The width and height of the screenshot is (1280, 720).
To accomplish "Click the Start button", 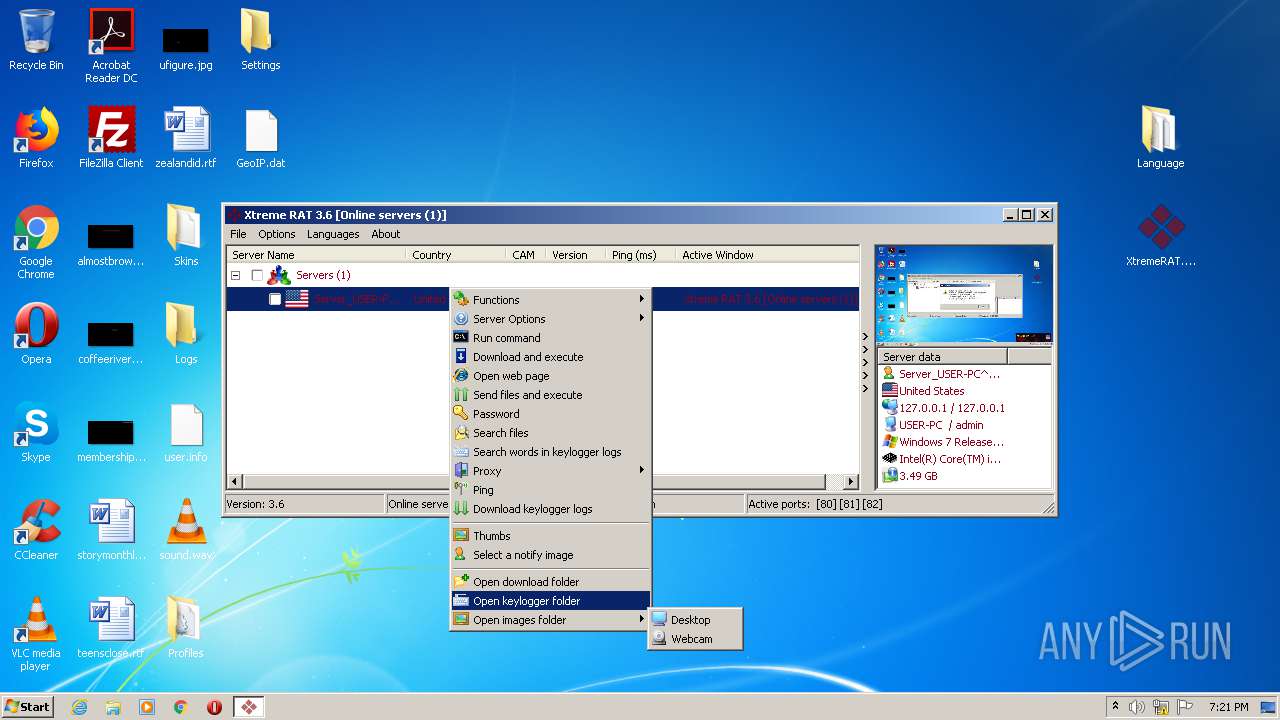I will tap(28, 706).
